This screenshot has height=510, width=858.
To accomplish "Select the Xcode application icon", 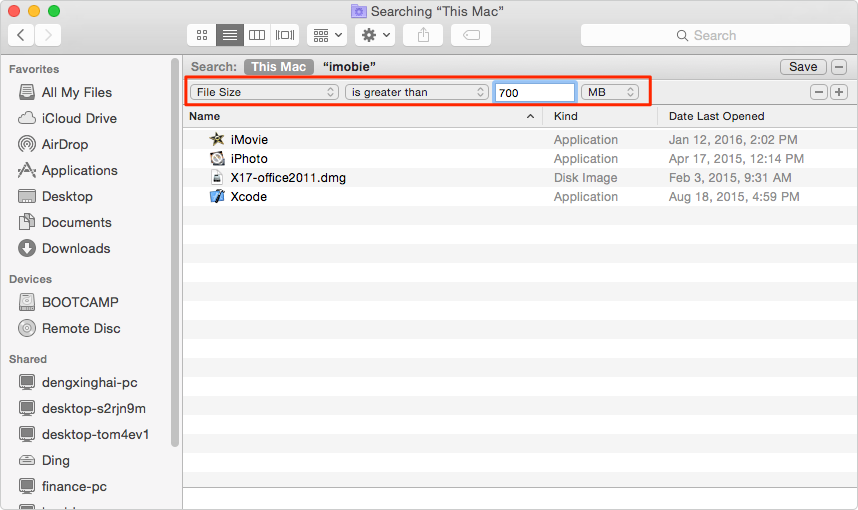I will point(217,196).
